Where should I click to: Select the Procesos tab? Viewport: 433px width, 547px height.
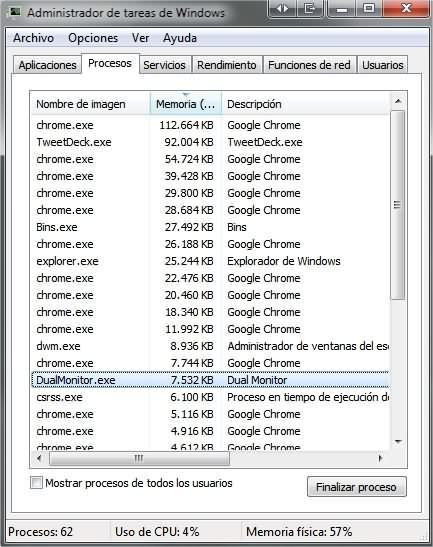110,63
